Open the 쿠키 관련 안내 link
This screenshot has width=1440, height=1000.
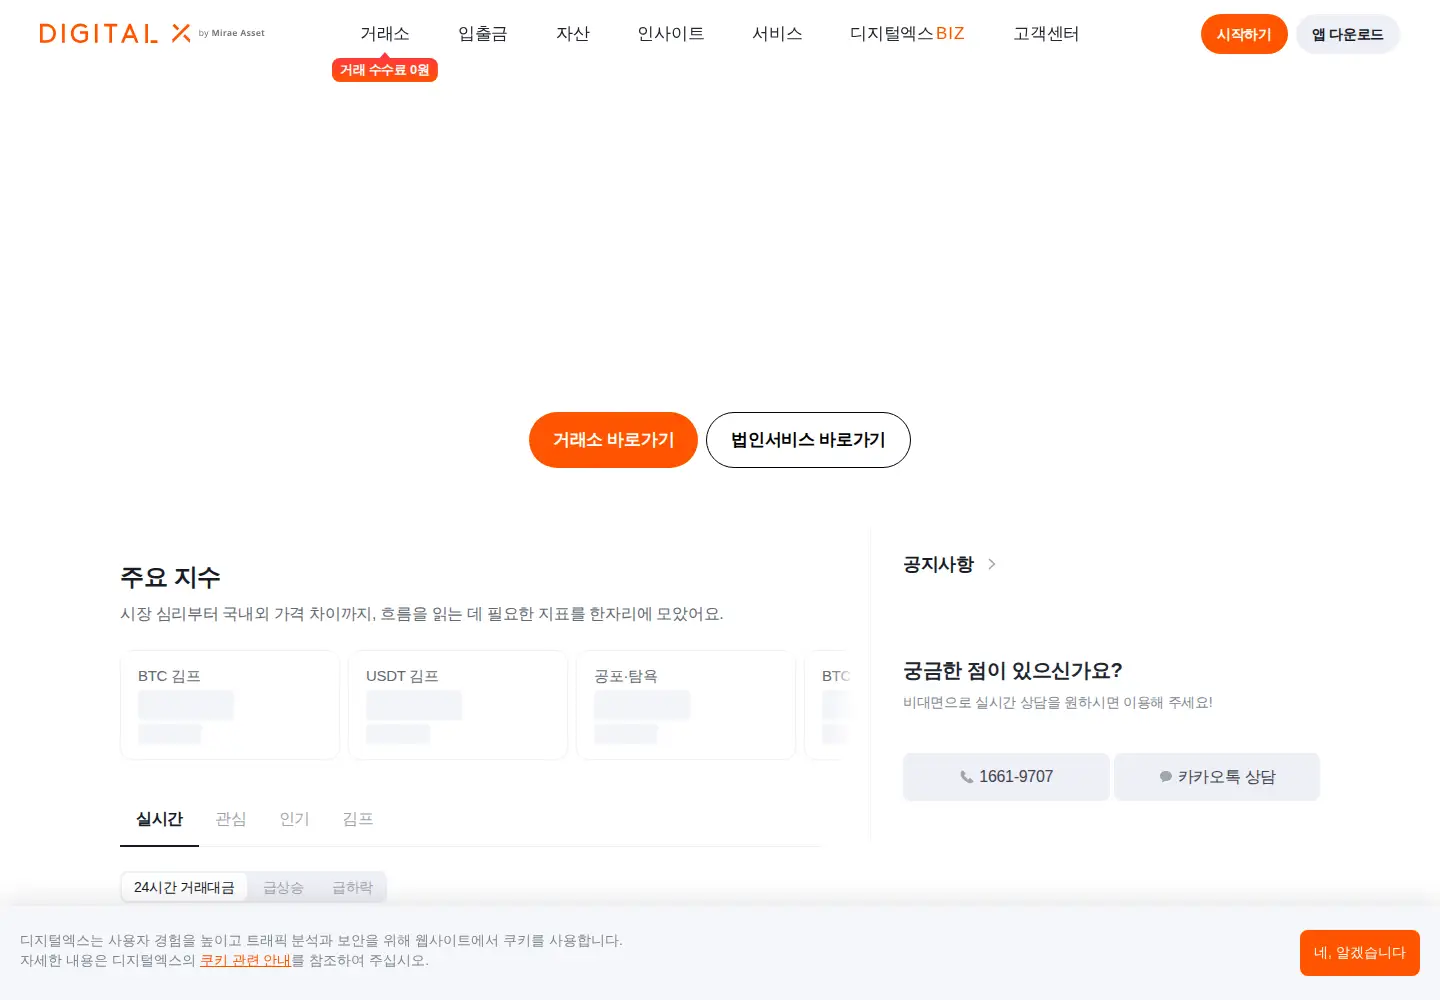pos(245,960)
